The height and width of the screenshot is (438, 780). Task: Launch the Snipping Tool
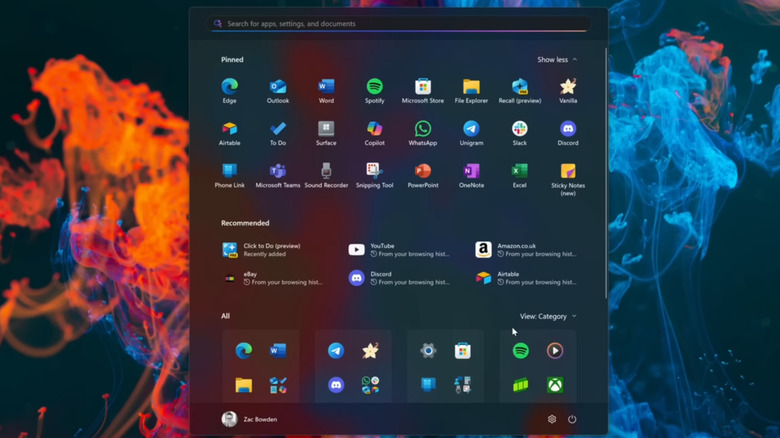[375, 175]
